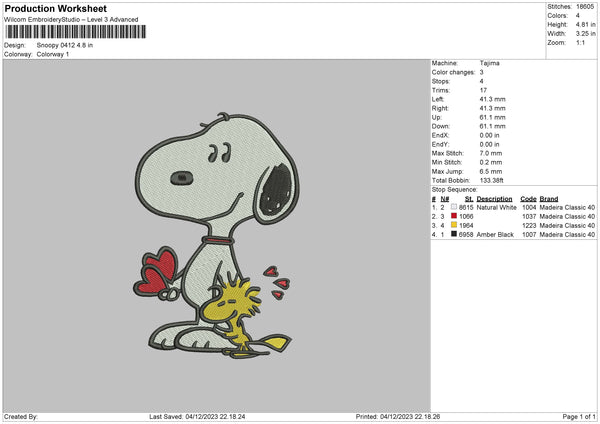Click the Stitches count 18605
The height and width of the screenshot is (424, 600).
click(x=587, y=6)
